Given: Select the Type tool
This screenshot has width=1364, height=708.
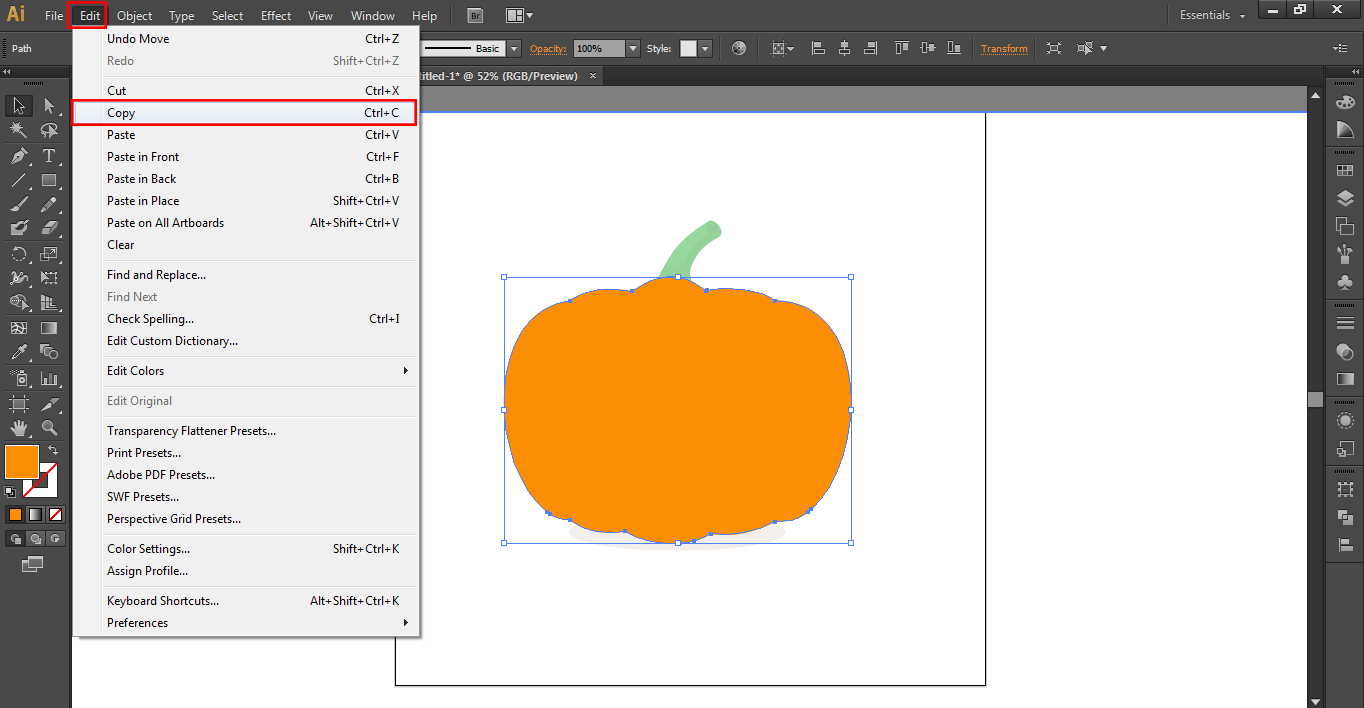Looking at the screenshot, I should [48, 156].
